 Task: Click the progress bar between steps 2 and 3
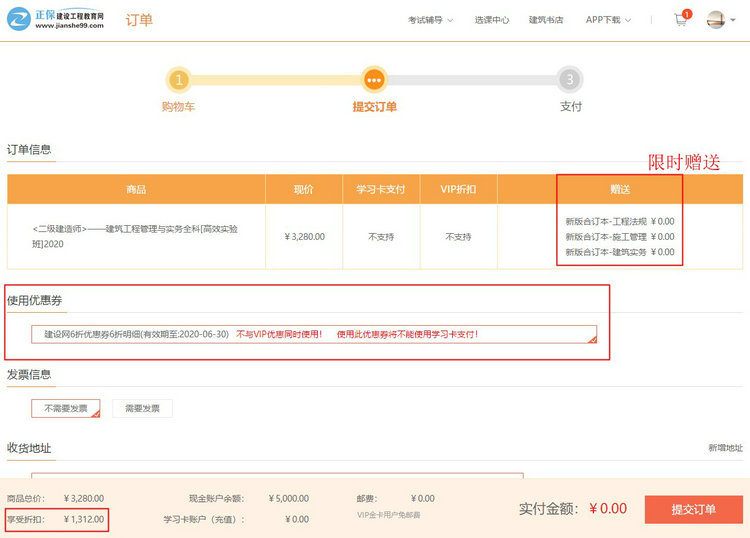pos(470,80)
